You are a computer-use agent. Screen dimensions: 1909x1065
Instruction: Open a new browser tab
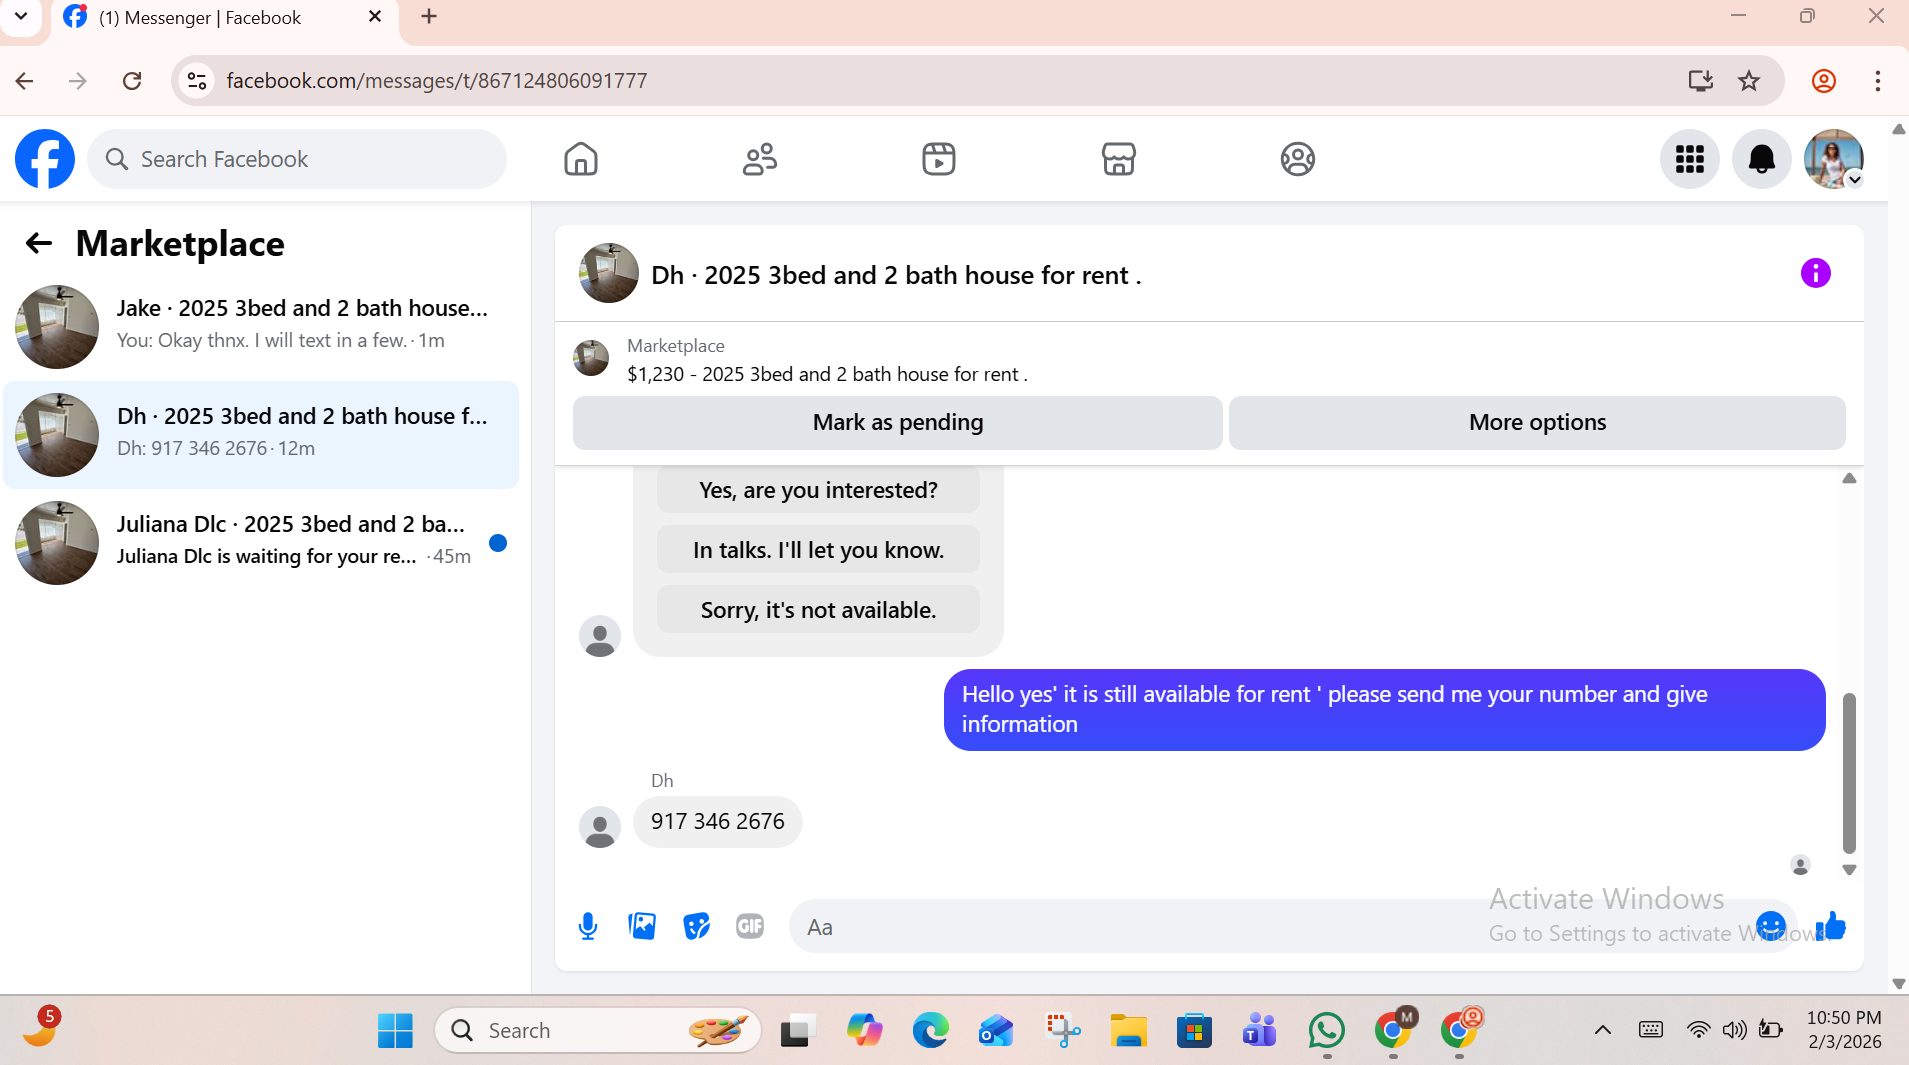tap(429, 17)
